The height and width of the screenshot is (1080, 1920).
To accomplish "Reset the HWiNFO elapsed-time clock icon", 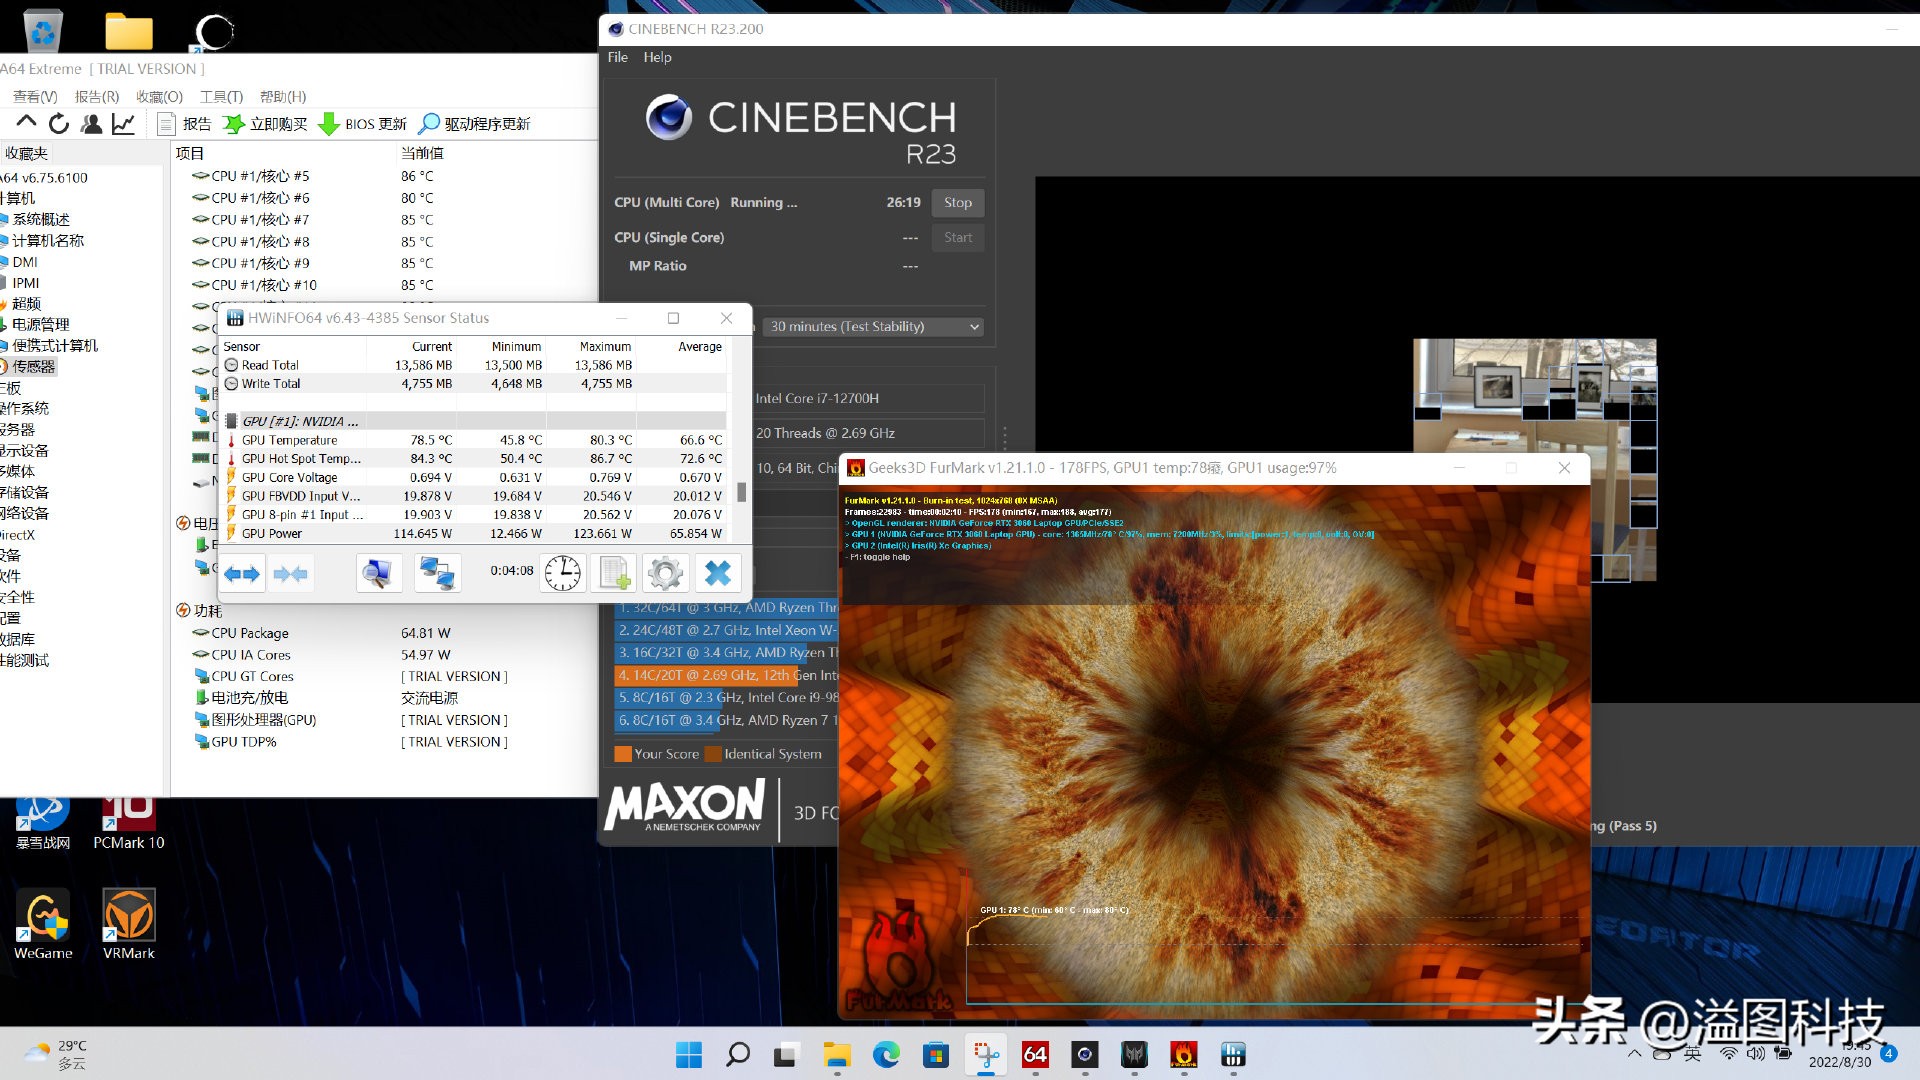I will coord(563,573).
